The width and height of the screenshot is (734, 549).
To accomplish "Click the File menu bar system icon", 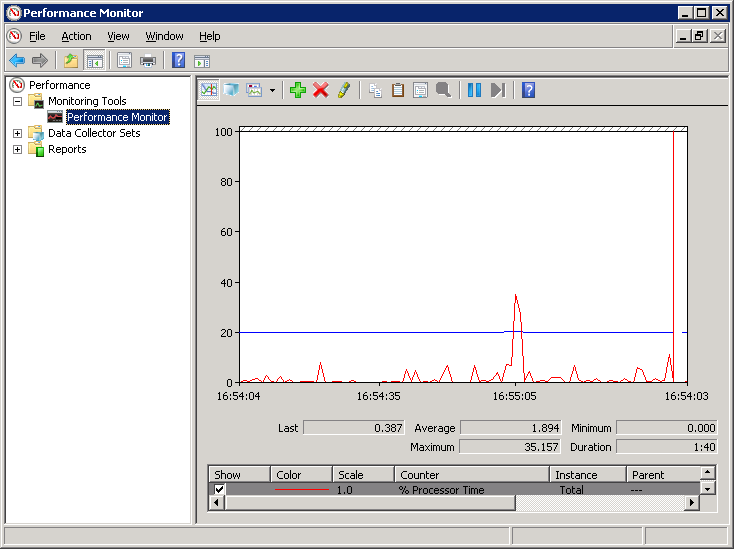I will point(15,36).
